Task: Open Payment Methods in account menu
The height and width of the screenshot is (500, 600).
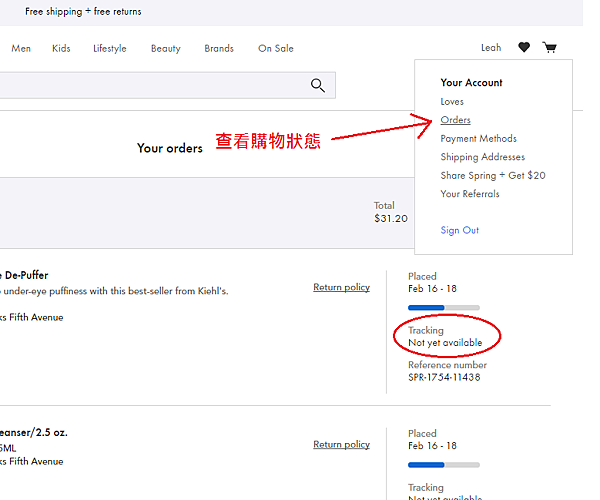Action: pyautogui.click(x=478, y=139)
